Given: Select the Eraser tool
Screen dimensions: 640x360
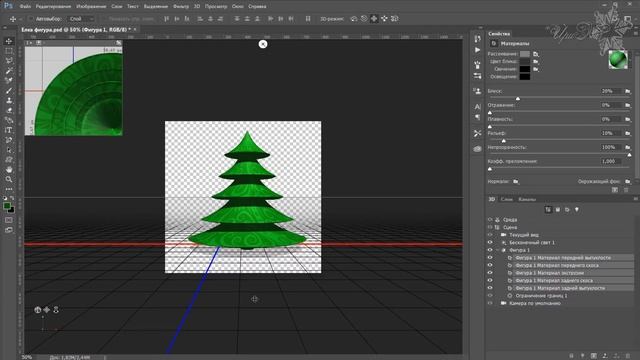Looking at the screenshot, I should (x=9, y=110).
